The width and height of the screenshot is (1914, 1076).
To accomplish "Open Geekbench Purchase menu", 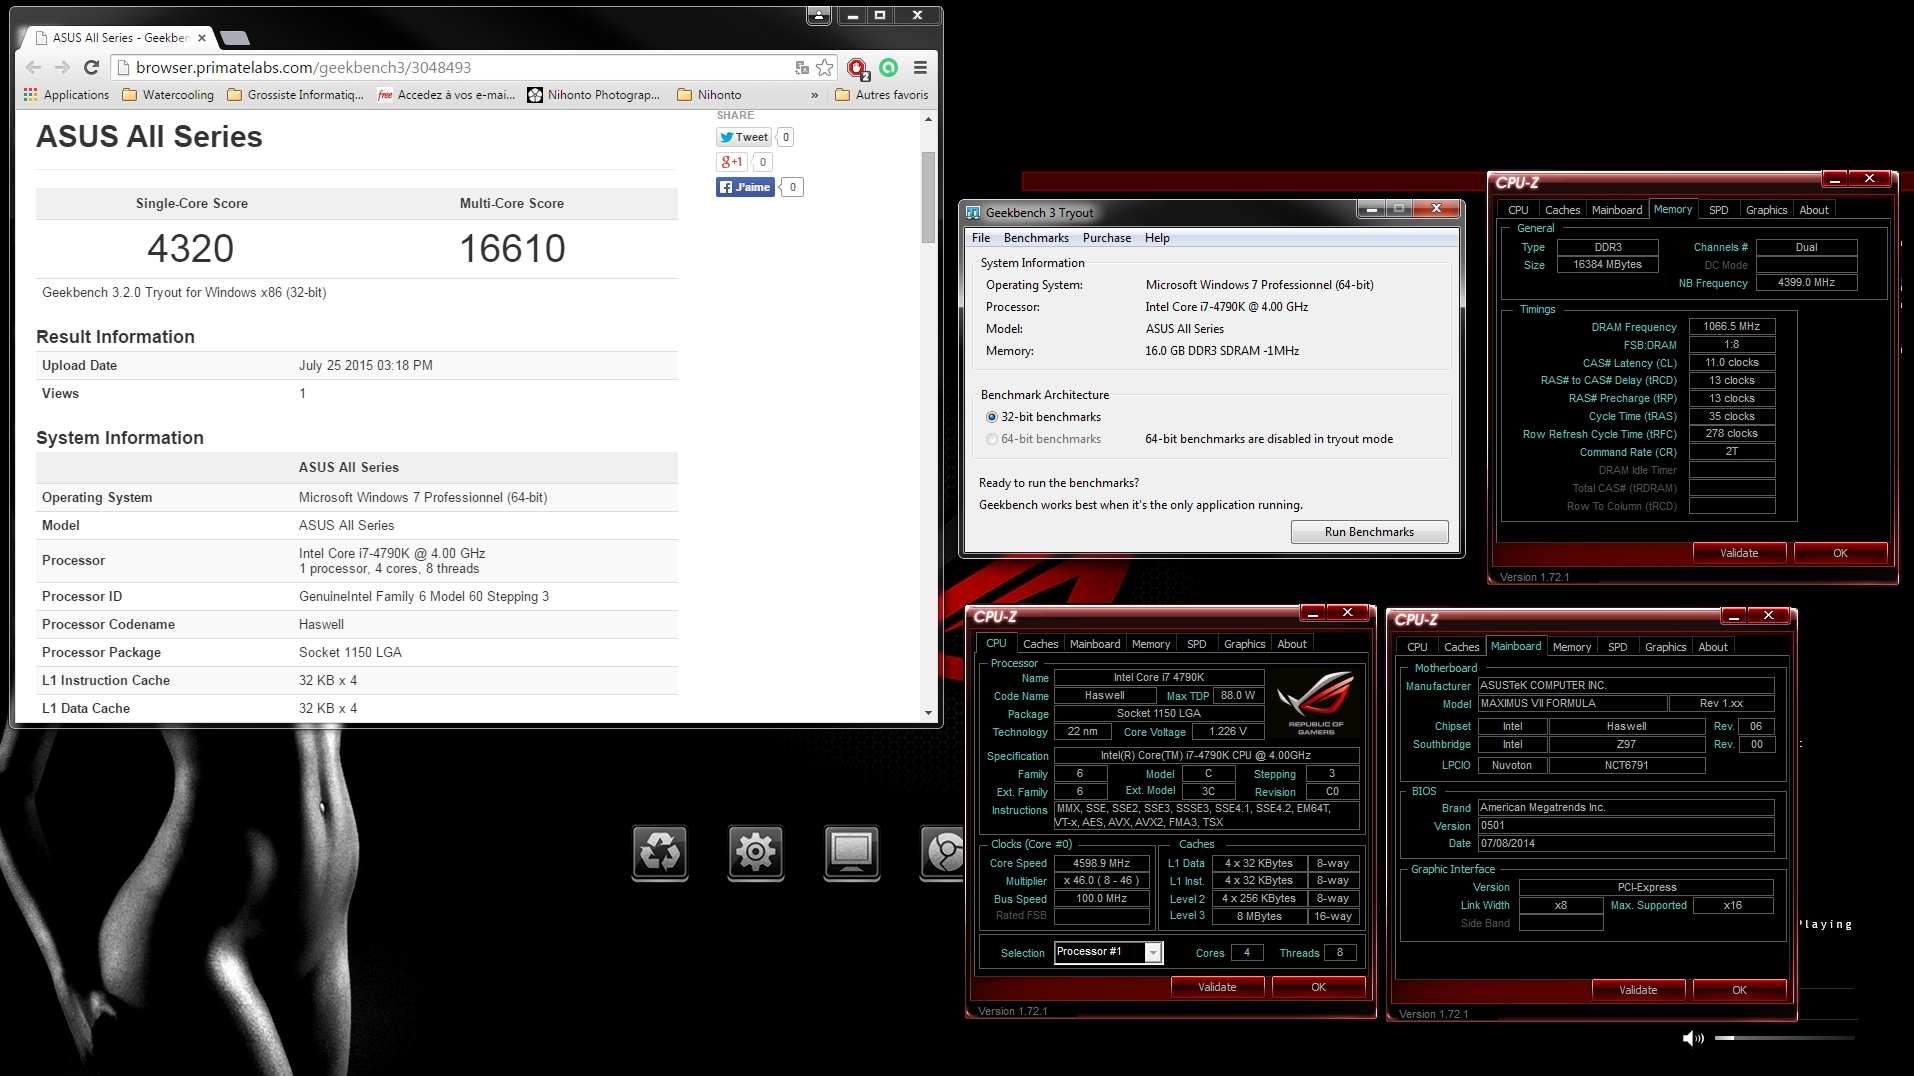I will click(x=1107, y=238).
